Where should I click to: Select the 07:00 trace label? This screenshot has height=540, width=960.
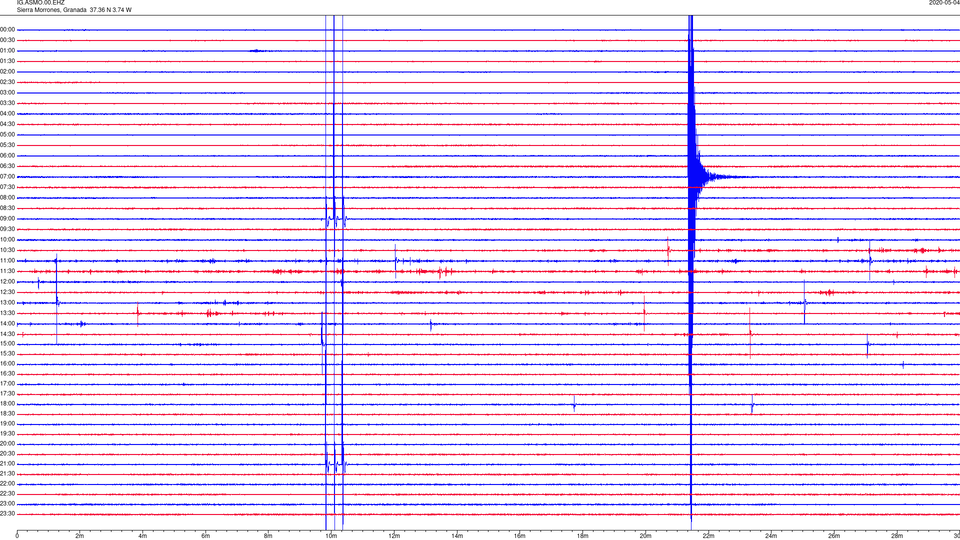(x=7, y=177)
